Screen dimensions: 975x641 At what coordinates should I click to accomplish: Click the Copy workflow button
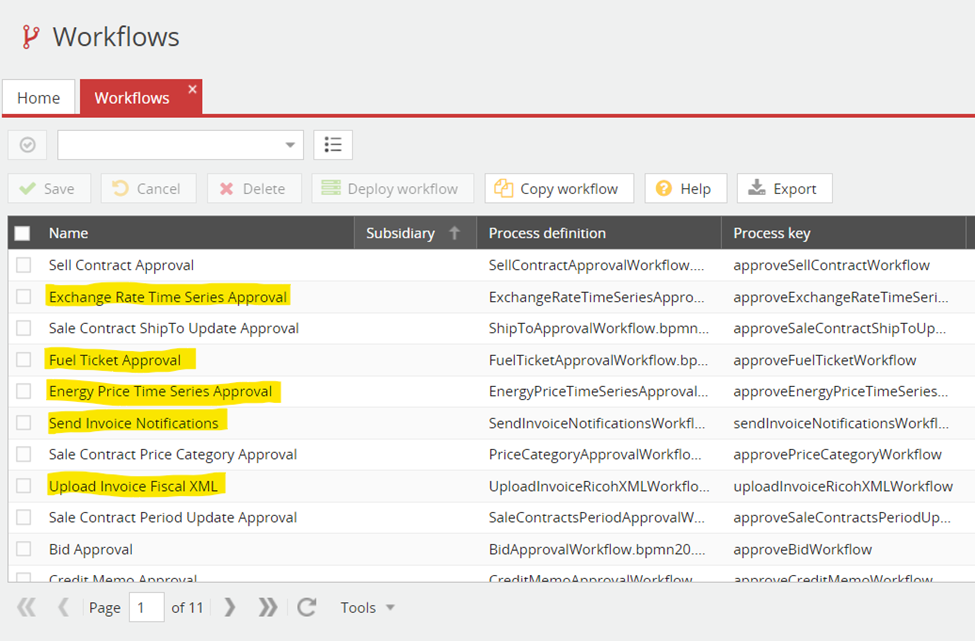point(559,188)
